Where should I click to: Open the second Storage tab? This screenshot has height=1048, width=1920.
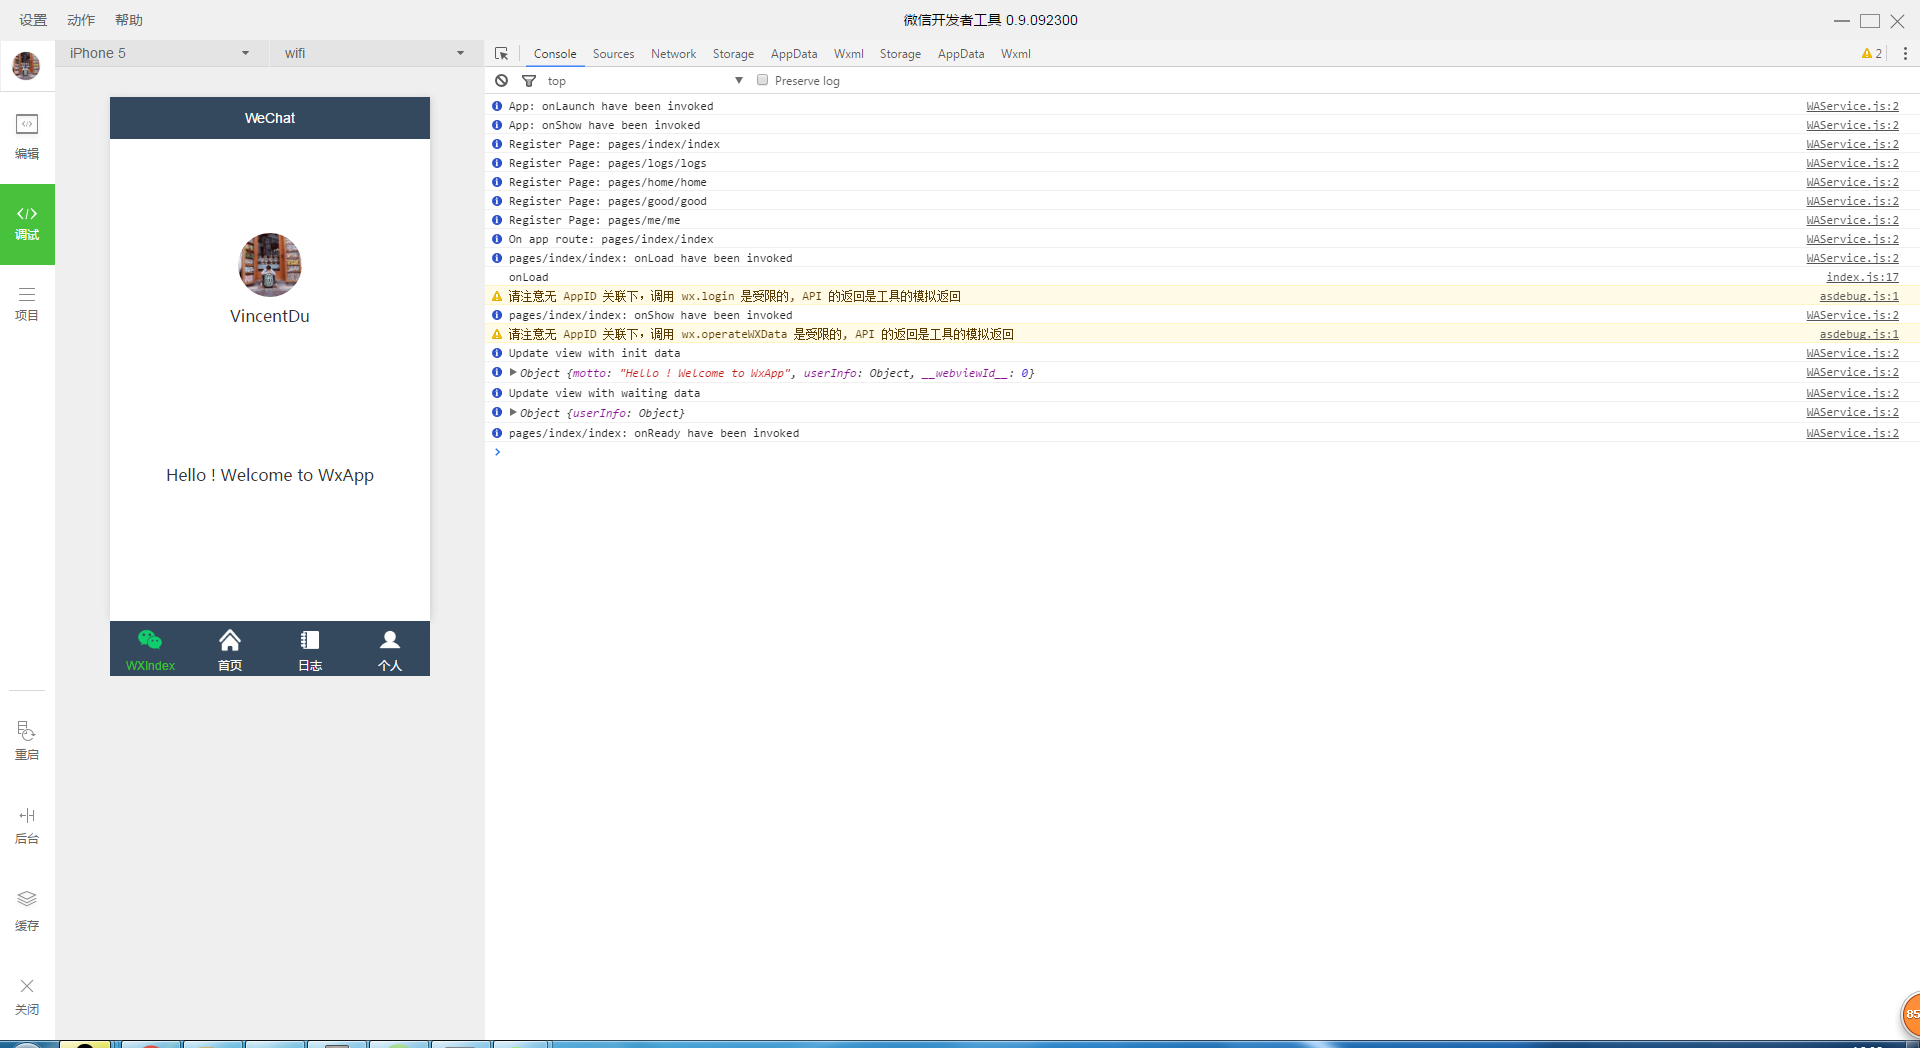(x=900, y=54)
